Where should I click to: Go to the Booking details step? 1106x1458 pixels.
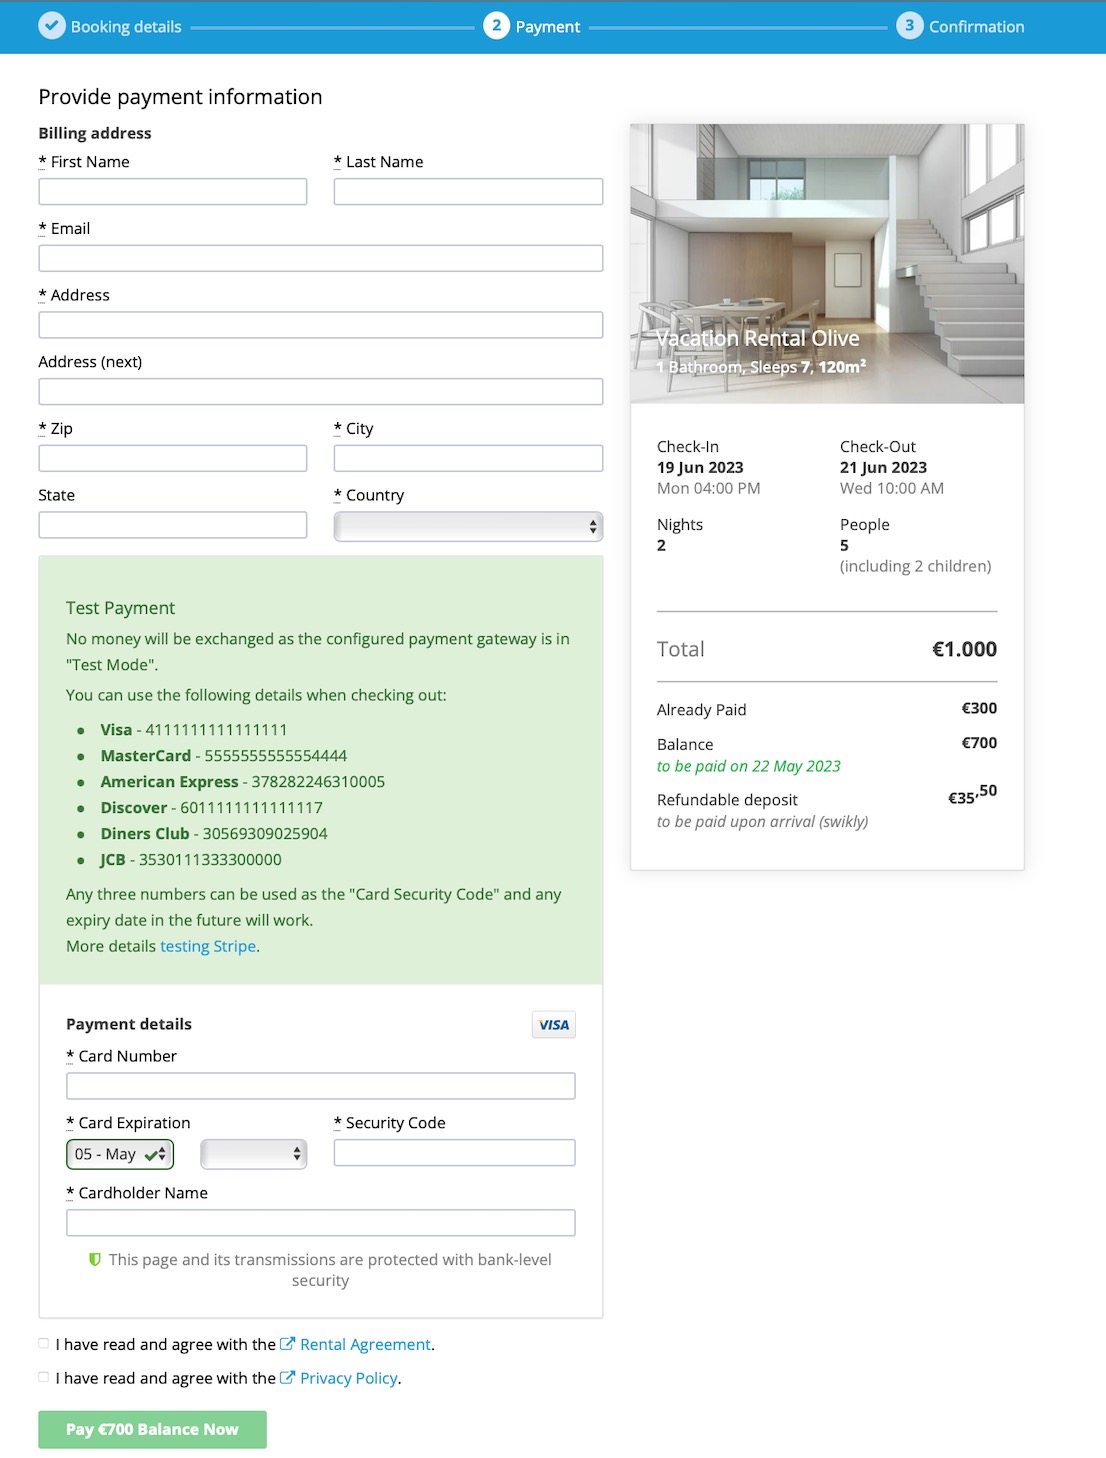pos(126,27)
